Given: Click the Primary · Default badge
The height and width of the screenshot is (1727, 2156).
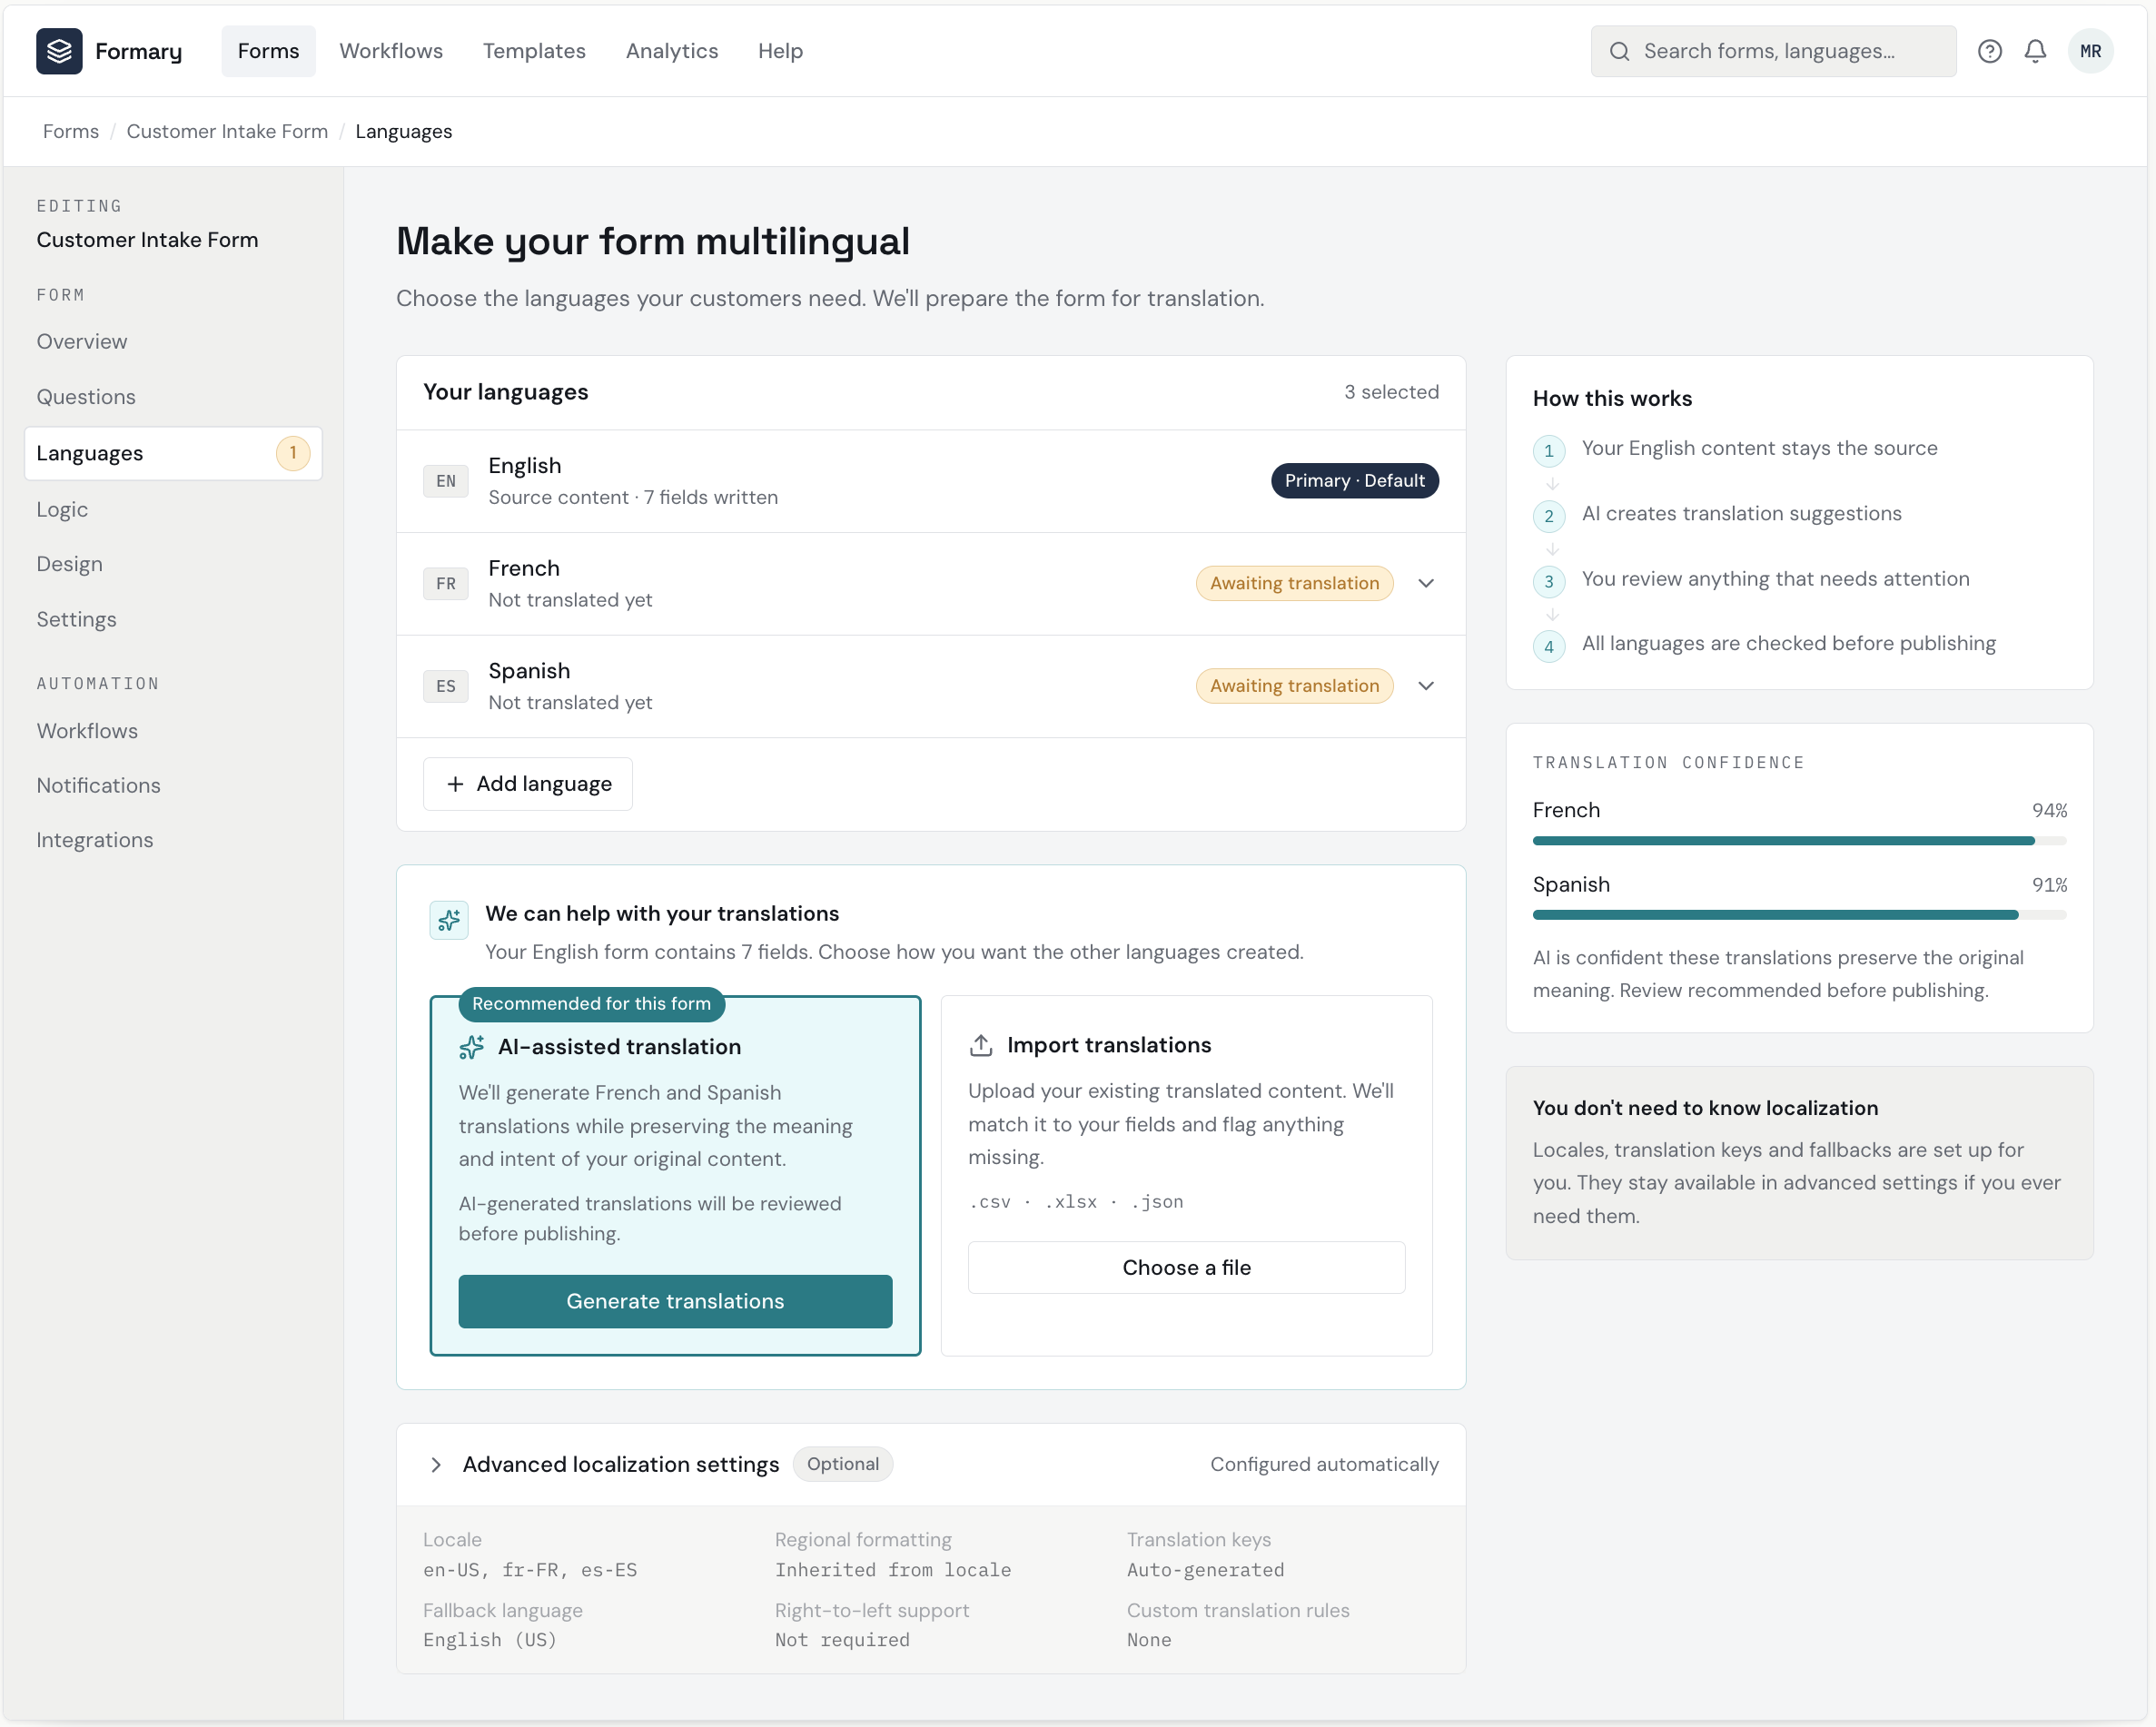Looking at the screenshot, I should [1354, 481].
